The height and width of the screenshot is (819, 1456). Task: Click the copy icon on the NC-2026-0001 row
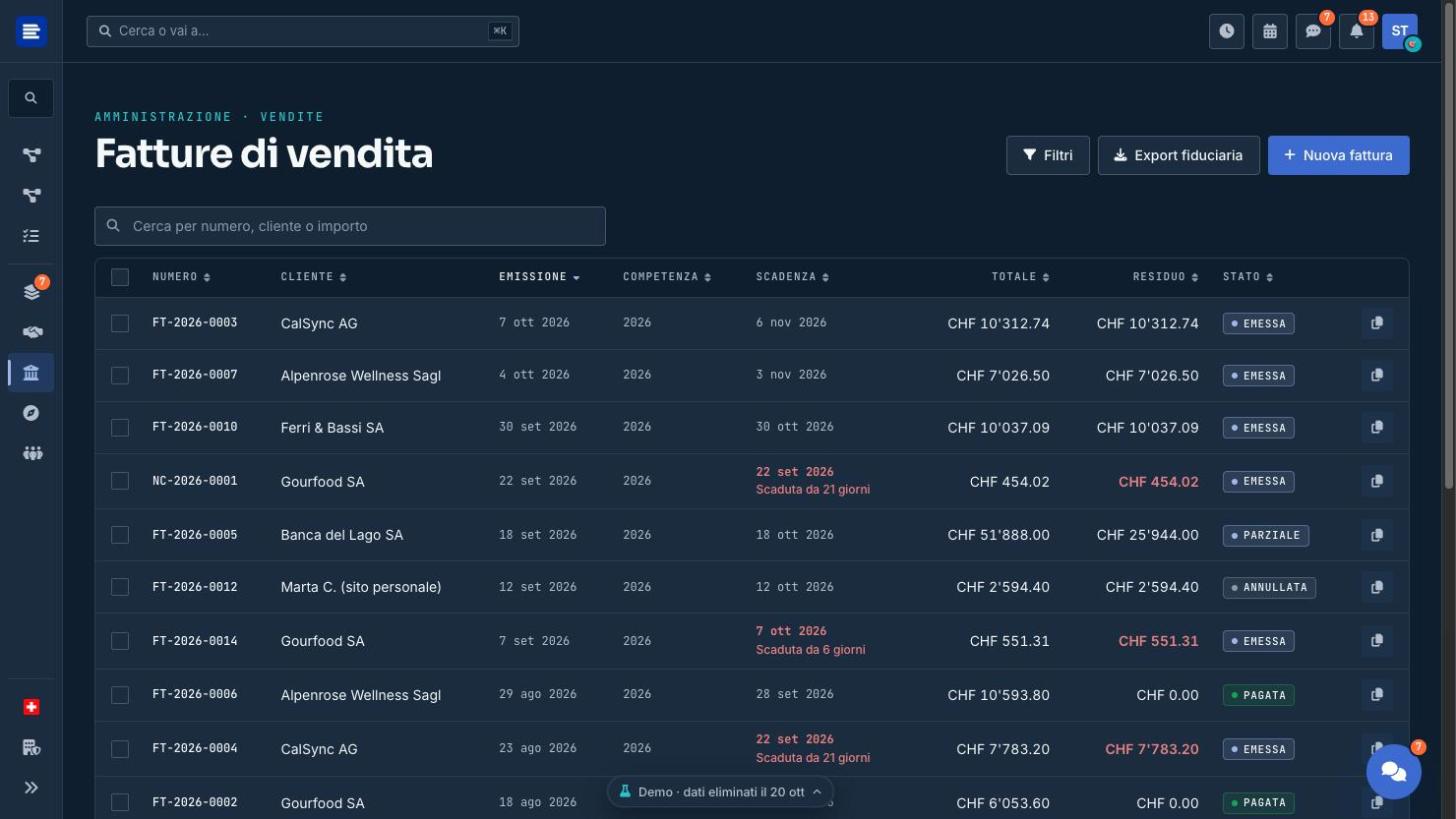(1377, 481)
